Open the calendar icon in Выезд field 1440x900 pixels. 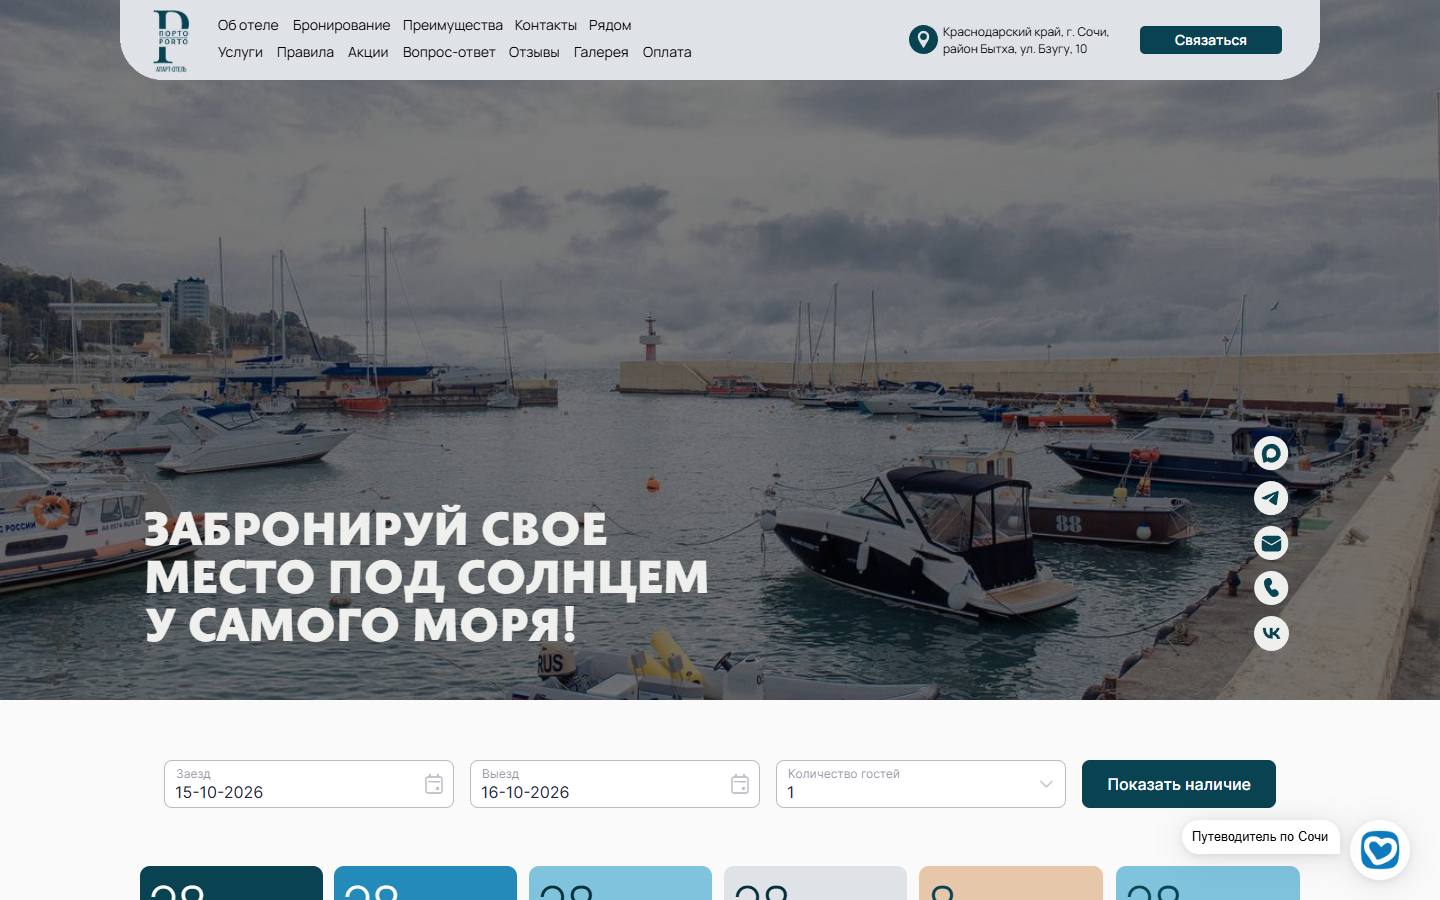tap(740, 784)
